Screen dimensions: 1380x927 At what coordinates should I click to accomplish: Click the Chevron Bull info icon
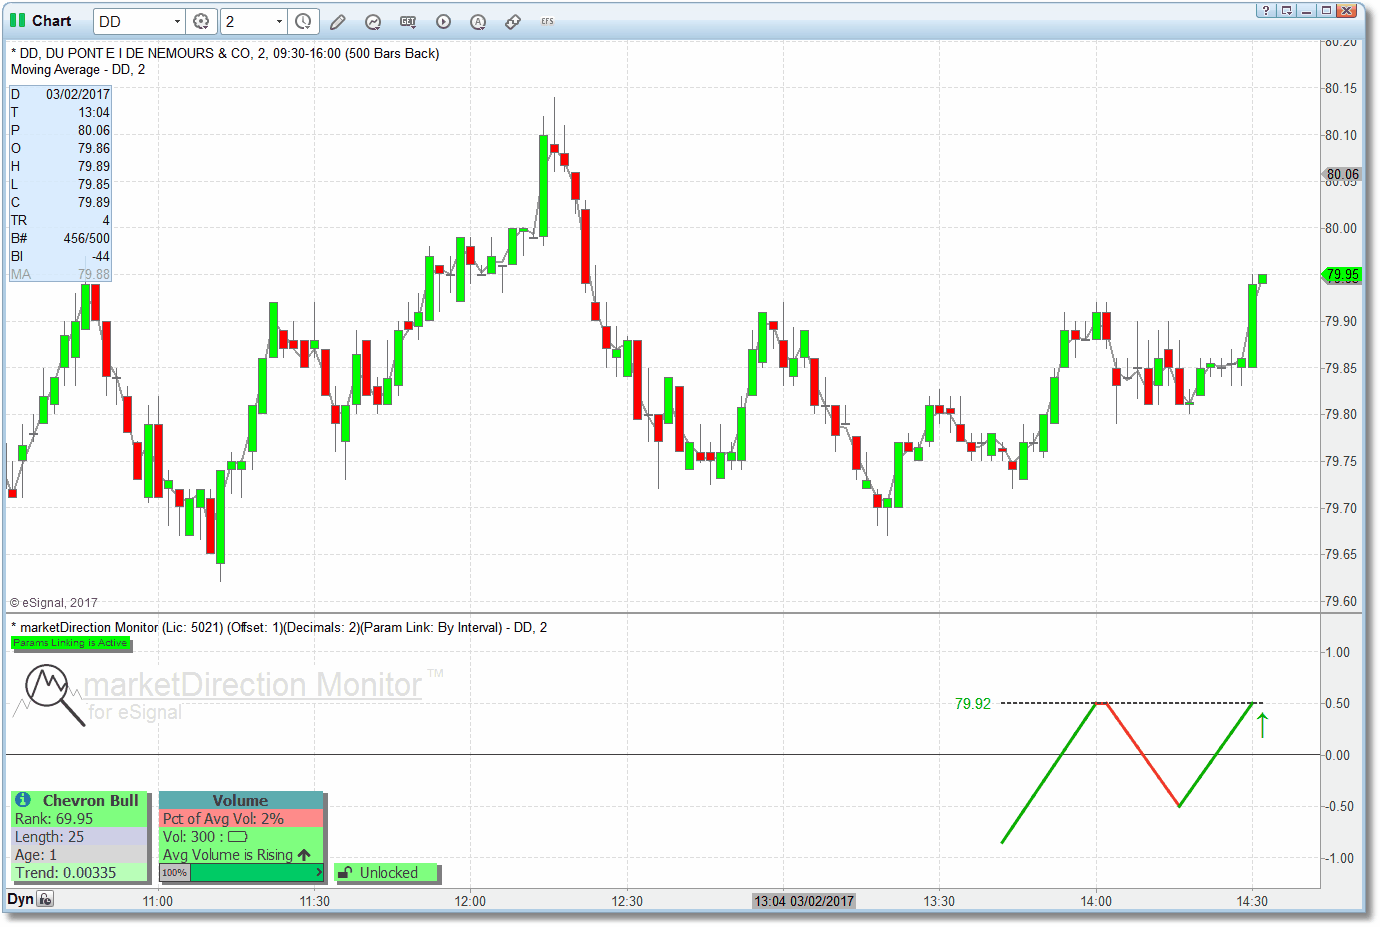[x=23, y=800]
